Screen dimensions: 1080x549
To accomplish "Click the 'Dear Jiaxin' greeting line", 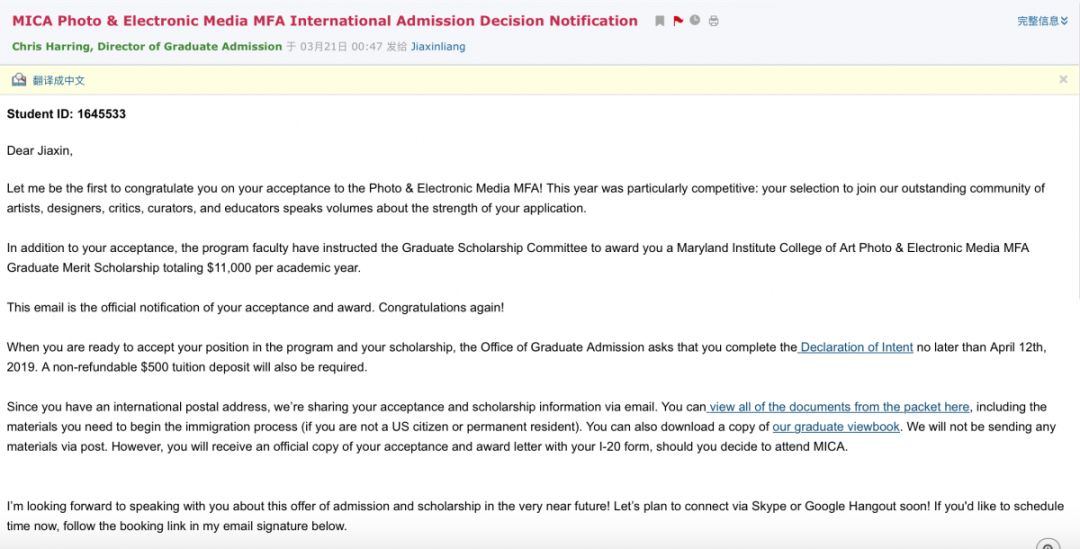I will point(40,151).
